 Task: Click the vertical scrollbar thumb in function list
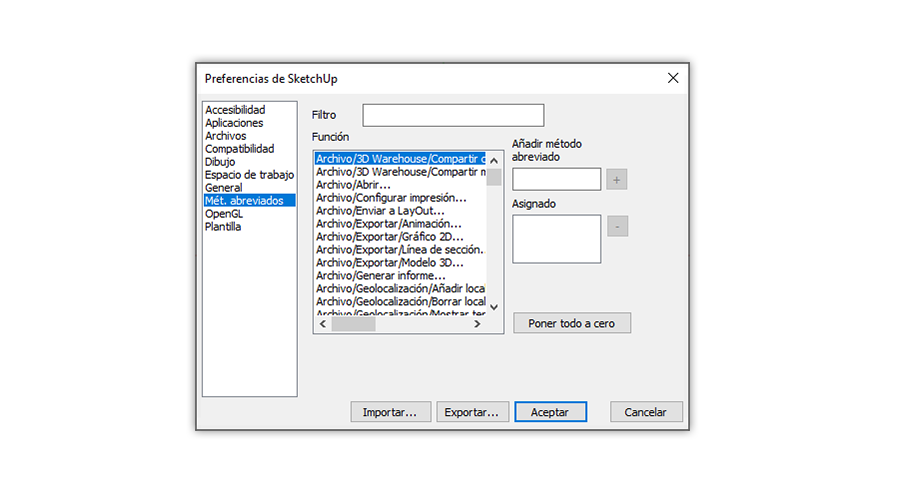494,177
